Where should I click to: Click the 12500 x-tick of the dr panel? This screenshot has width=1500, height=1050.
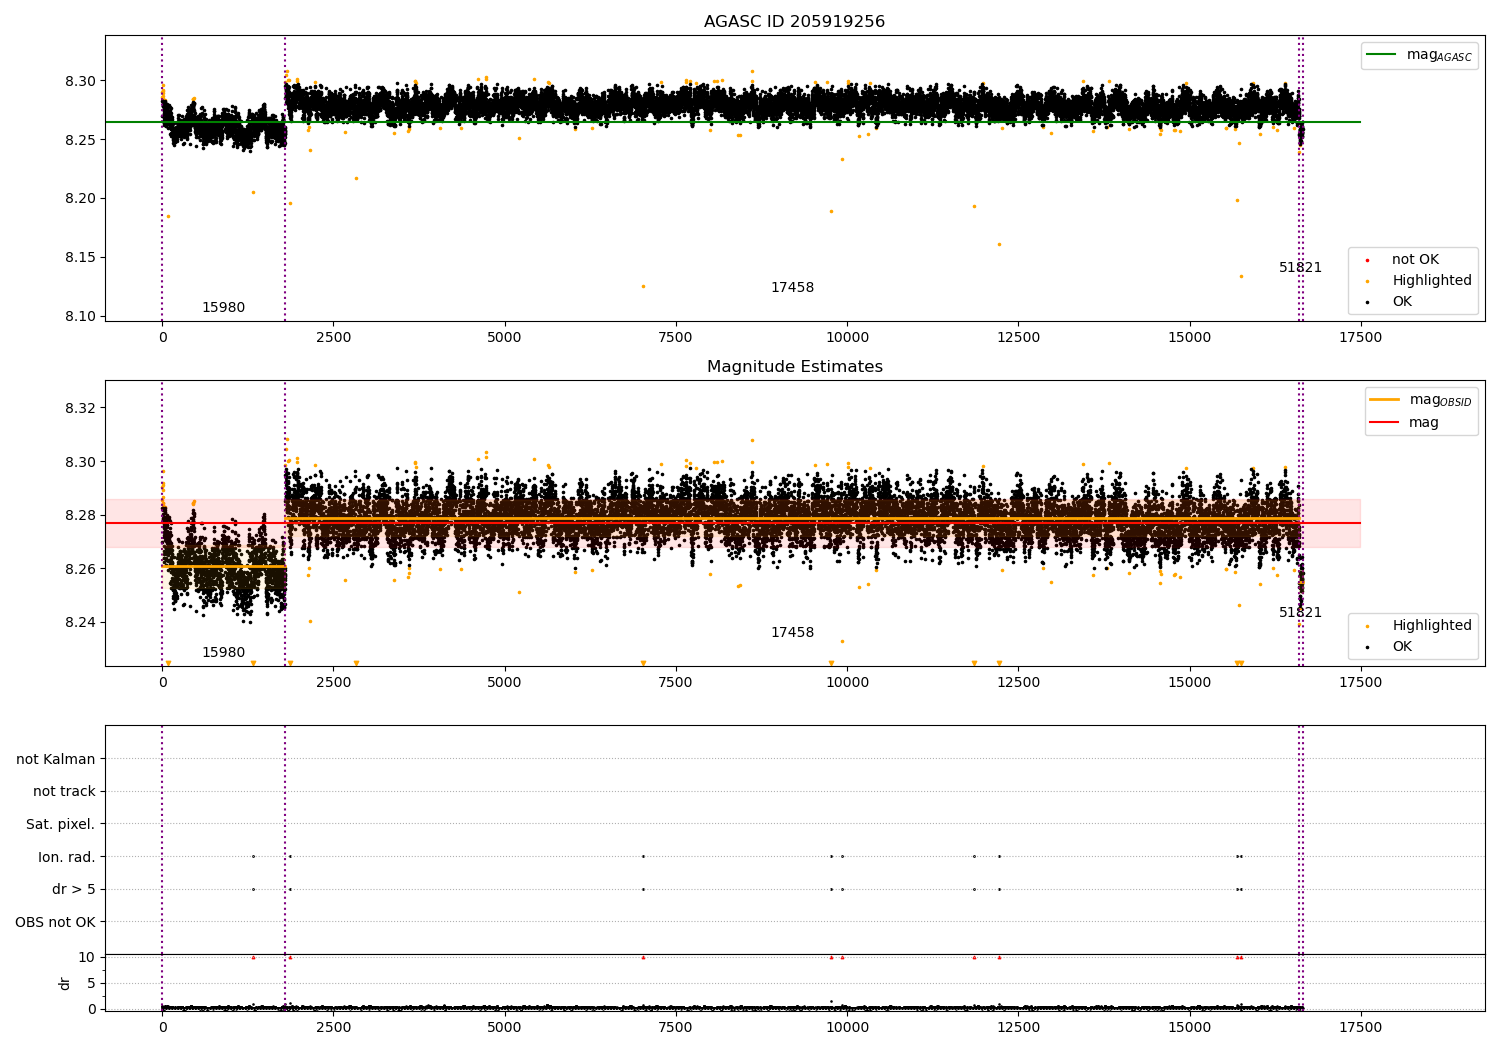1018,1027
